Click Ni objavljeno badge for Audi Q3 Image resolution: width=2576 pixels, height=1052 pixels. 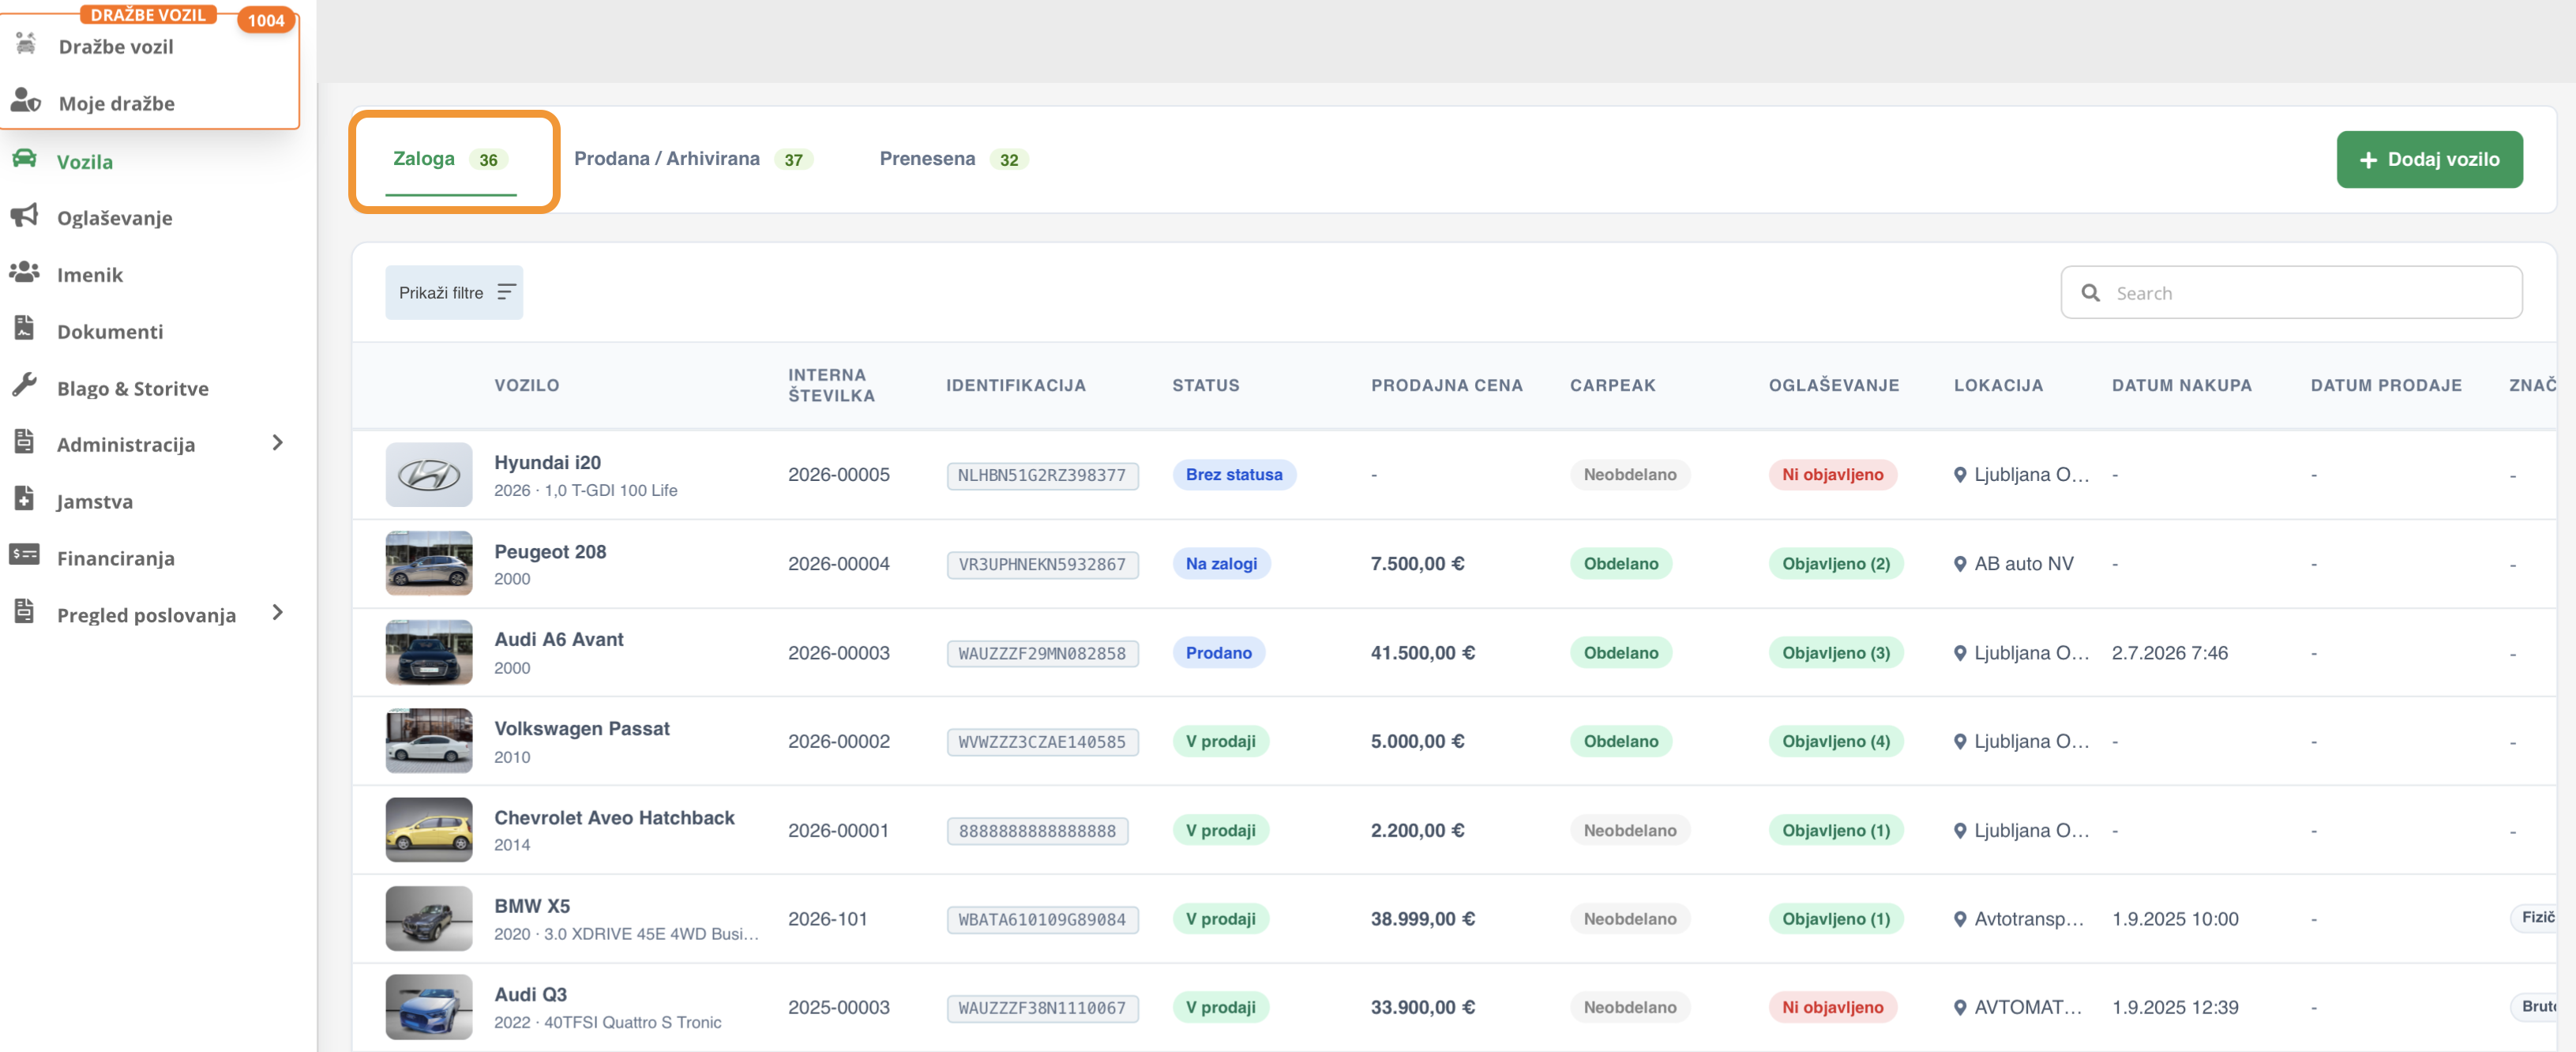pyautogui.click(x=1832, y=1008)
